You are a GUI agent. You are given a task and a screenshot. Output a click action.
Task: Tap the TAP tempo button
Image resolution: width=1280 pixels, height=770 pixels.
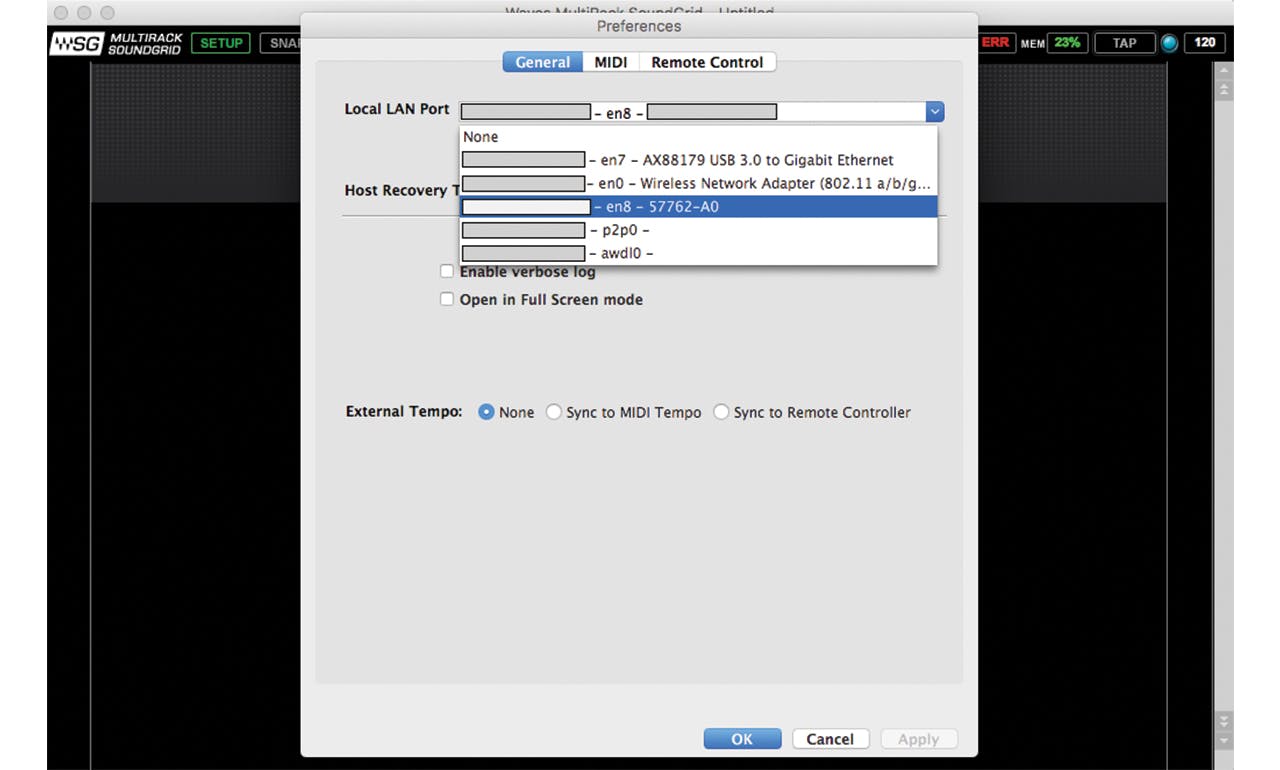pos(1124,42)
